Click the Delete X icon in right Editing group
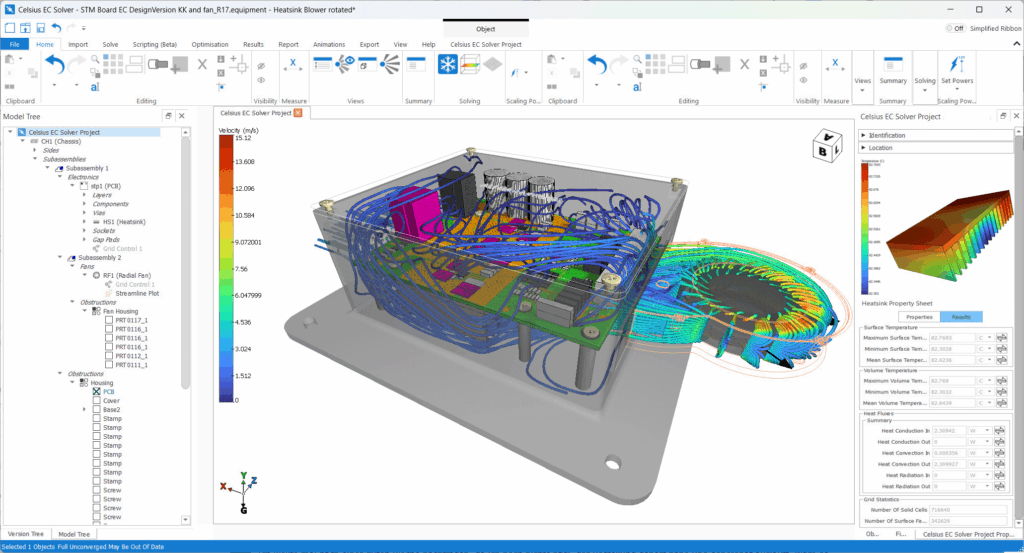Screen dimensions: 1024x553 [x=744, y=64]
